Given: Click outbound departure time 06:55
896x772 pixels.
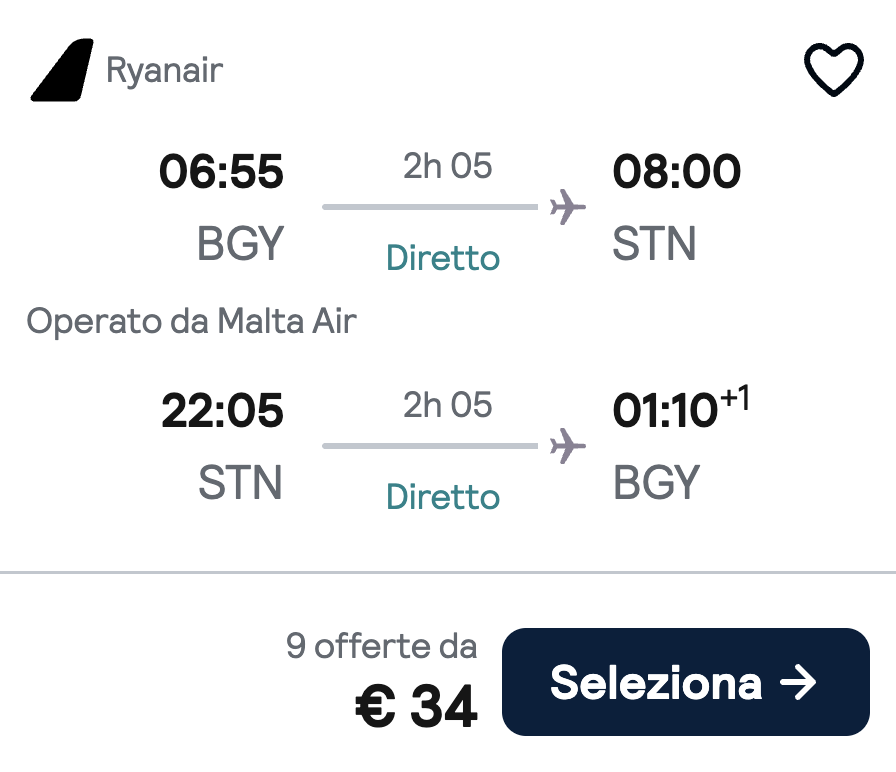Looking at the screenshot, I should [221, 173].
